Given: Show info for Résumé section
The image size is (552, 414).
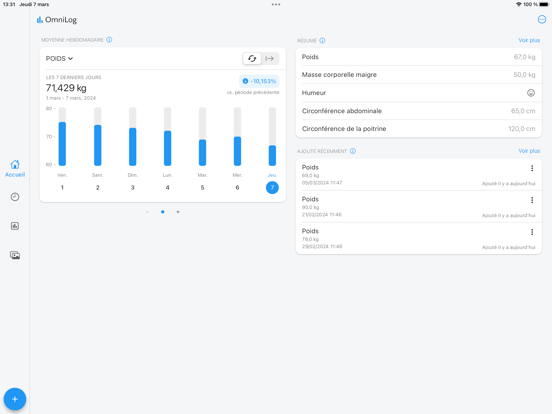Looking at the screenshot, I should (x=322, y=40).
